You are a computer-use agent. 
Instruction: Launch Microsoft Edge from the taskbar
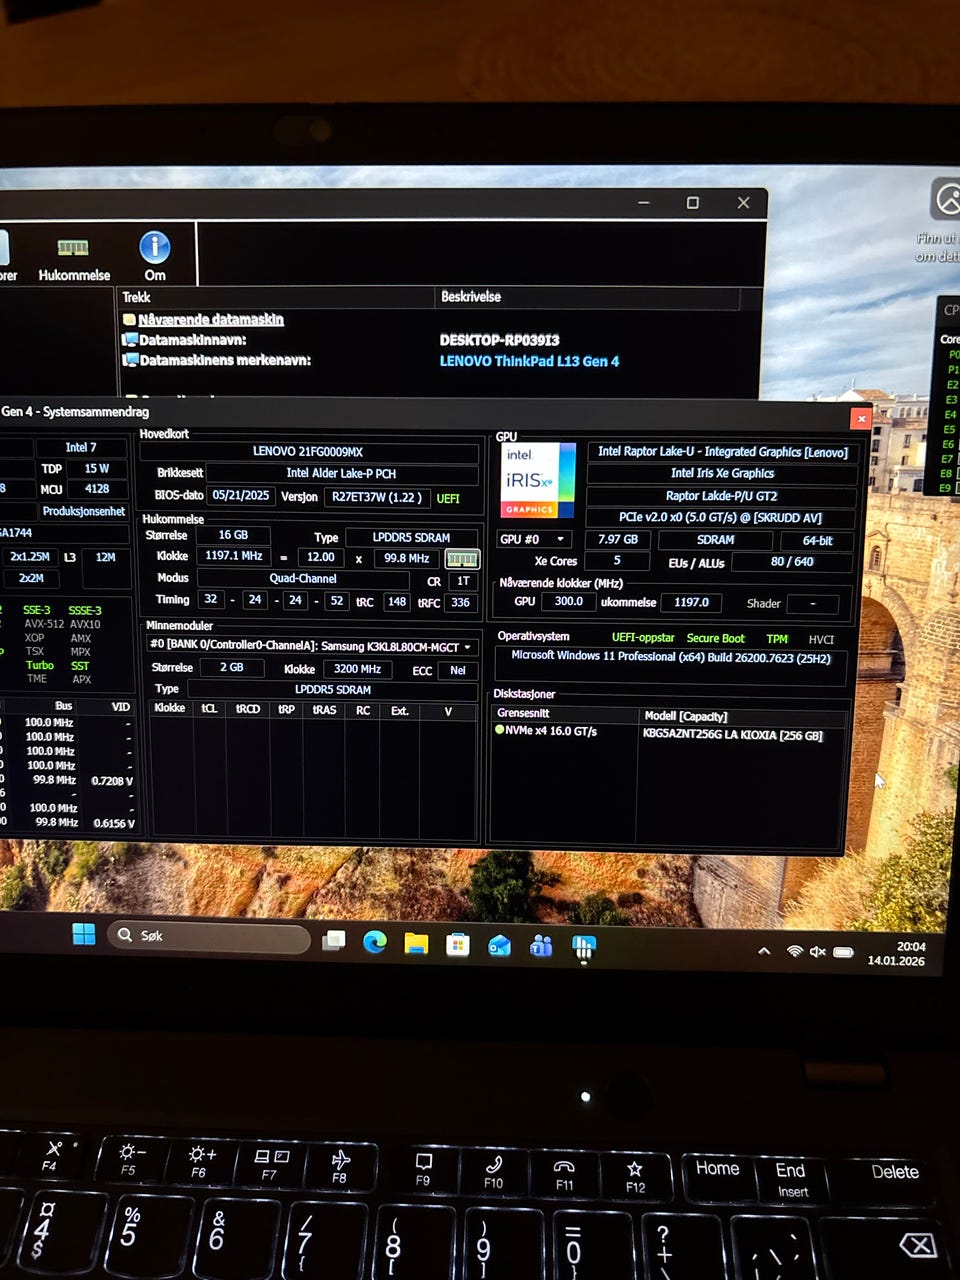tap(374, 941)
